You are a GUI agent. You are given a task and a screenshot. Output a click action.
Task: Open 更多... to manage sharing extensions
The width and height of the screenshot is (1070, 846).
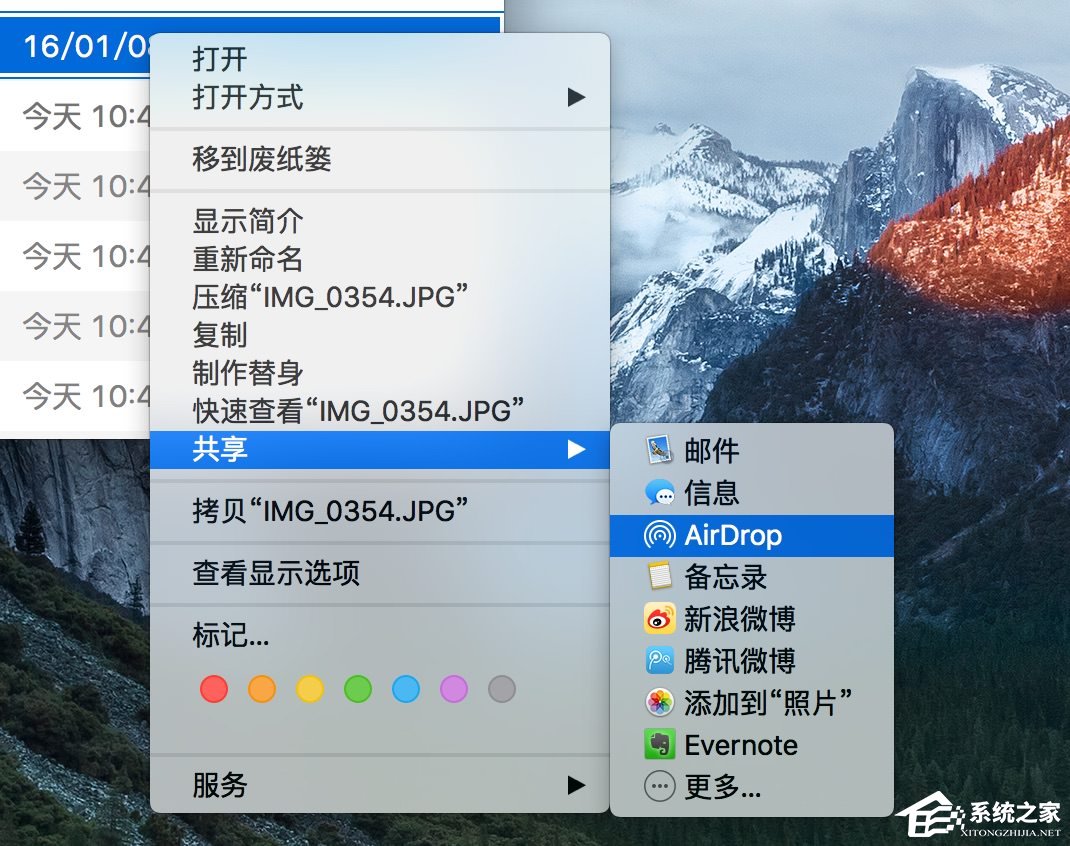658,787
